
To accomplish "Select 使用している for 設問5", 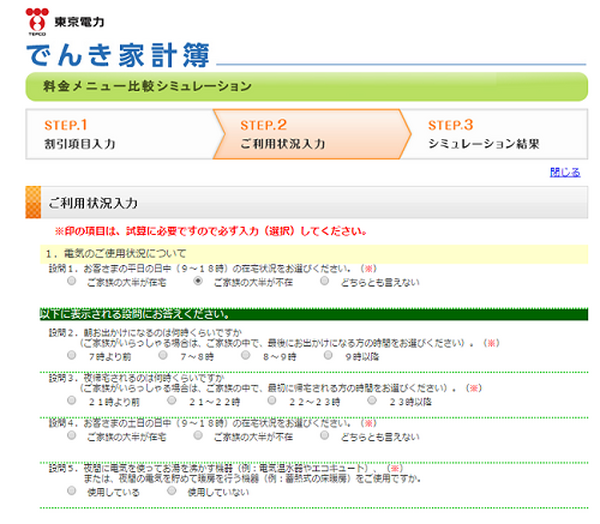I will coord(72,490).
